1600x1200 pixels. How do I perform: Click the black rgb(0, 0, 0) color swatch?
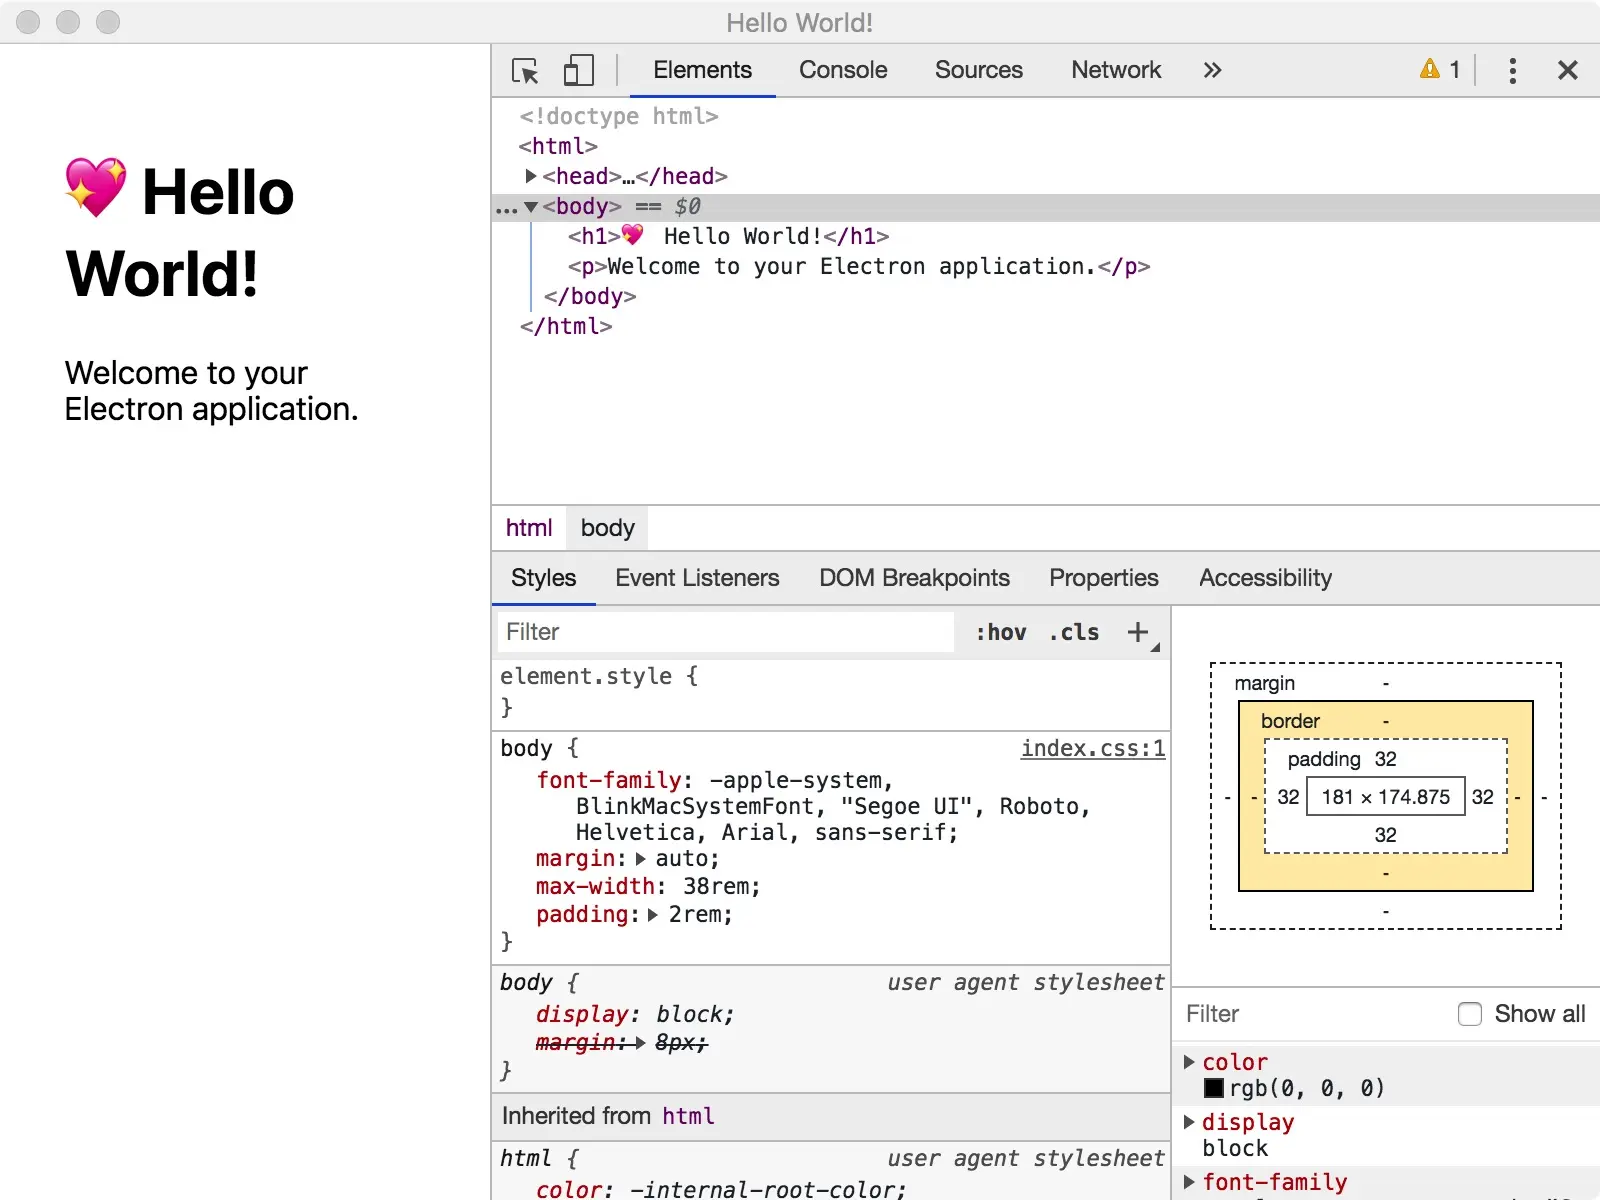pos(1214,1088)
